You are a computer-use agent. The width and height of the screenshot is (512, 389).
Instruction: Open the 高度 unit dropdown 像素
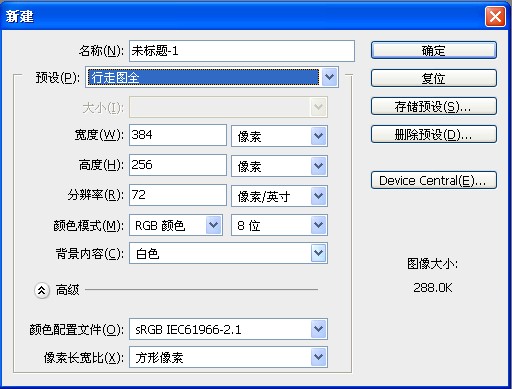click(279, 166)
